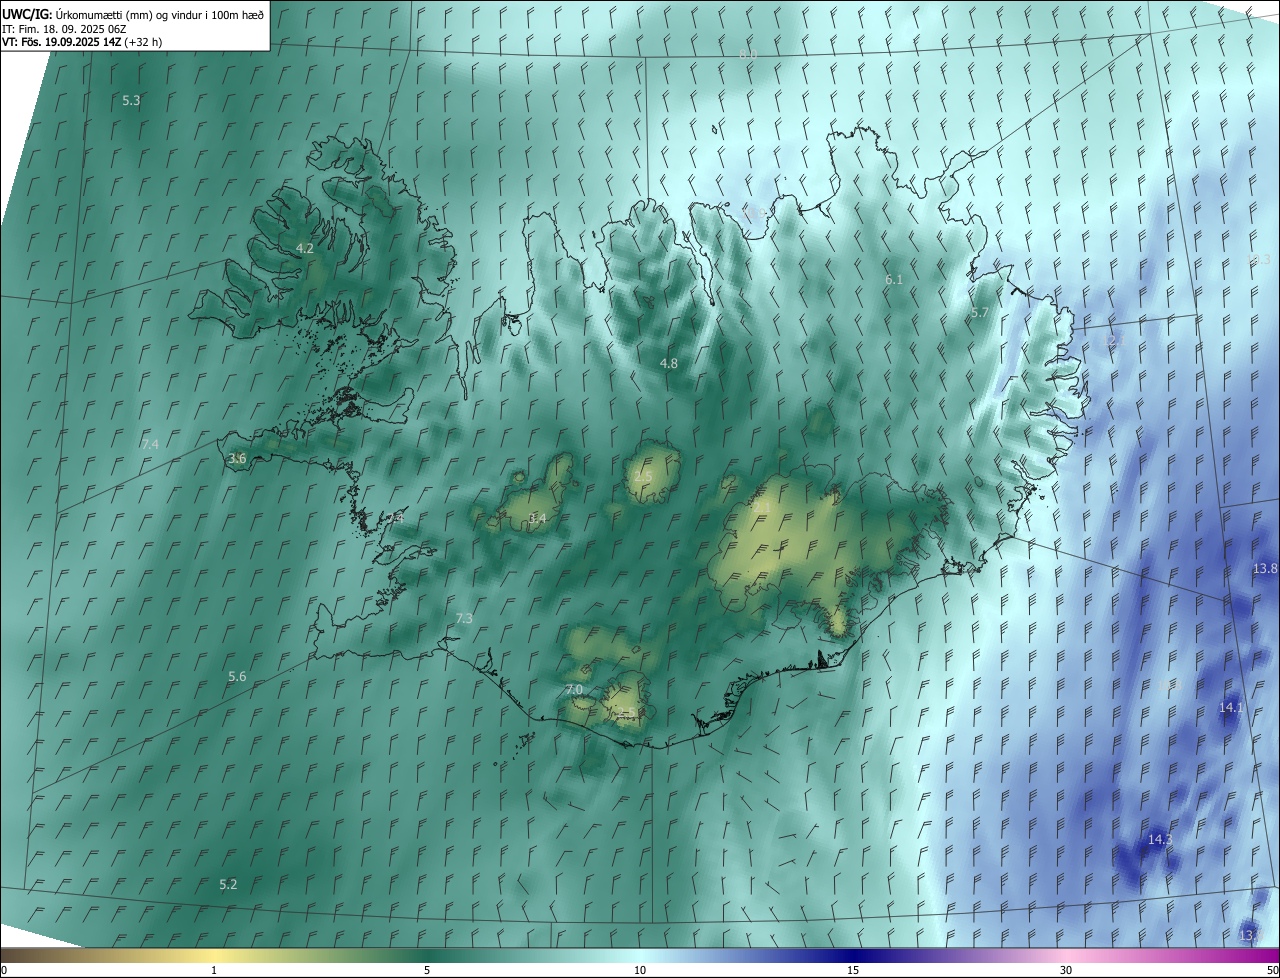Click the valid time 'VT: Fös. 19.09.2025 14Z (+32 h)'

point(82,42)
